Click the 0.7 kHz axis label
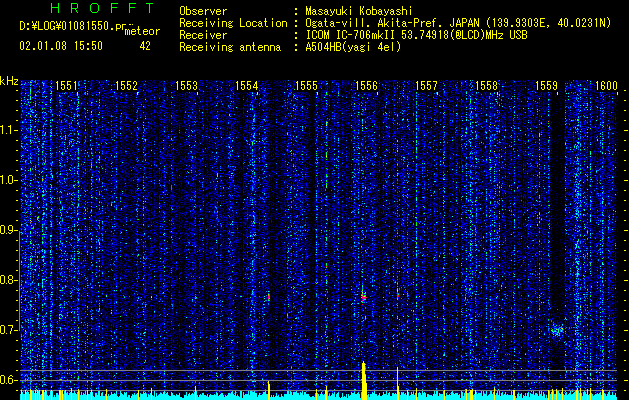629x400 pixels. [9, 330]
